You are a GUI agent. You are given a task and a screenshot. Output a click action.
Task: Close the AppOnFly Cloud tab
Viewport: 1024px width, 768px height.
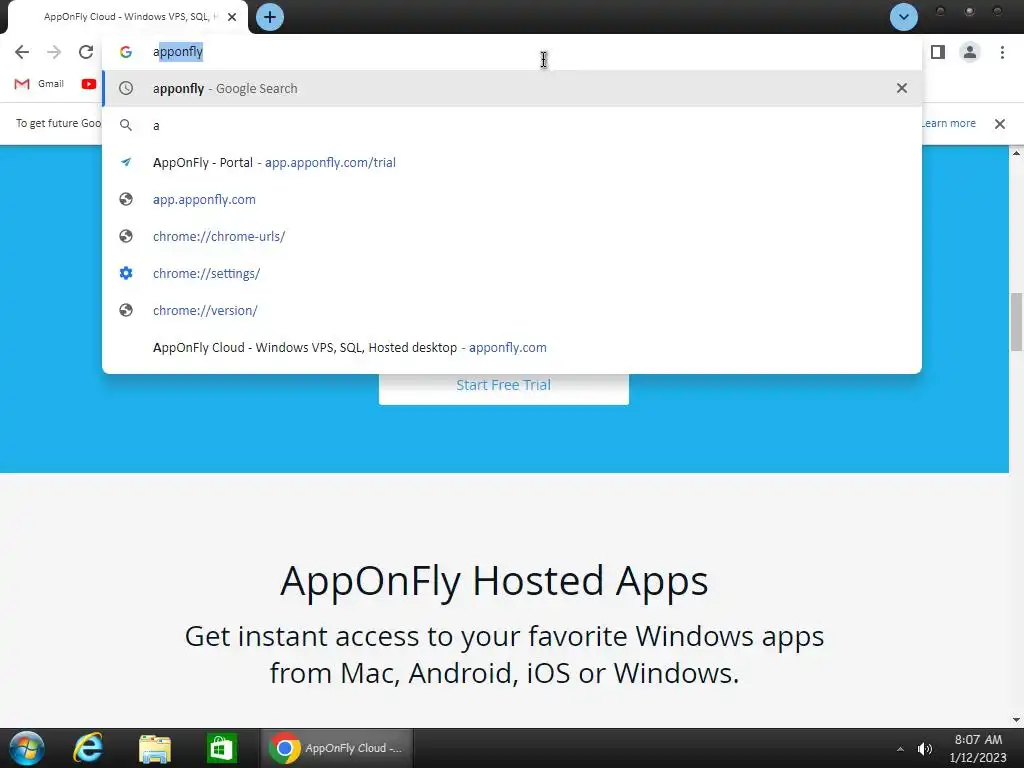[232, 17]
